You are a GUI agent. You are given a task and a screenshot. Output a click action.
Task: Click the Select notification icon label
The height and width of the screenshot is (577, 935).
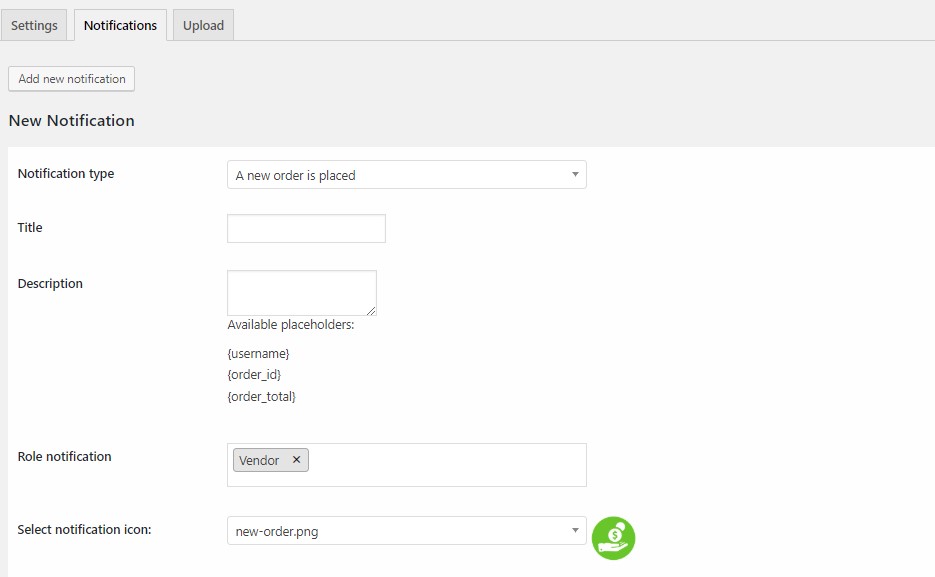[x=84, y=529]
